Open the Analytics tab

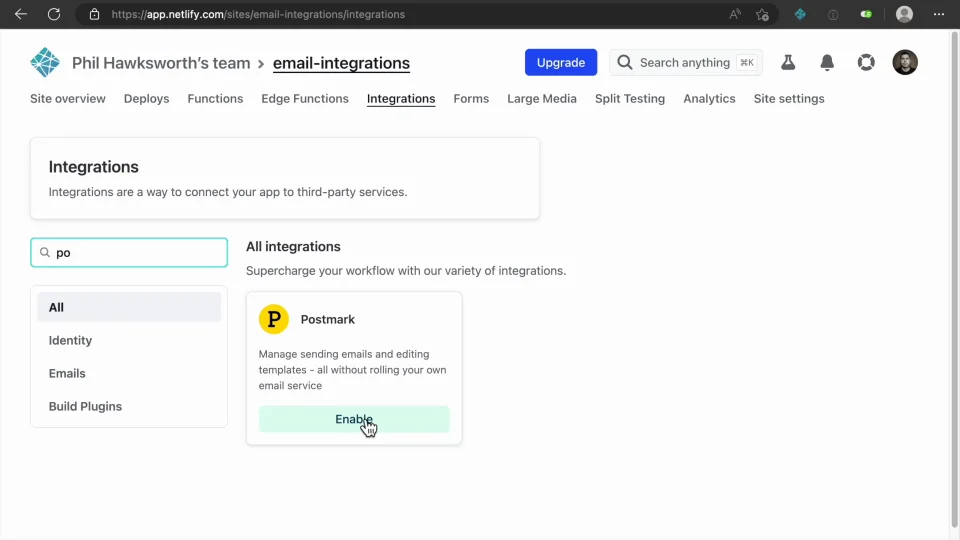pos(709,99)
